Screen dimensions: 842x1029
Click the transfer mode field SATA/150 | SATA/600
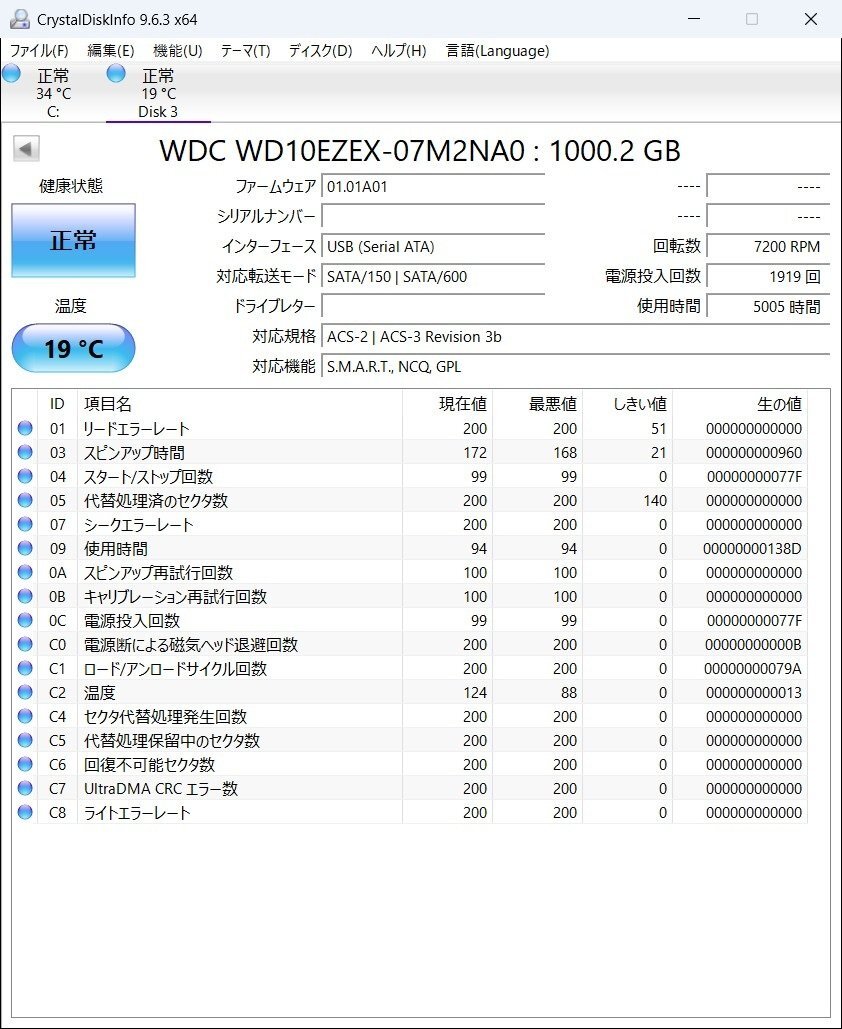click(433, 277)
